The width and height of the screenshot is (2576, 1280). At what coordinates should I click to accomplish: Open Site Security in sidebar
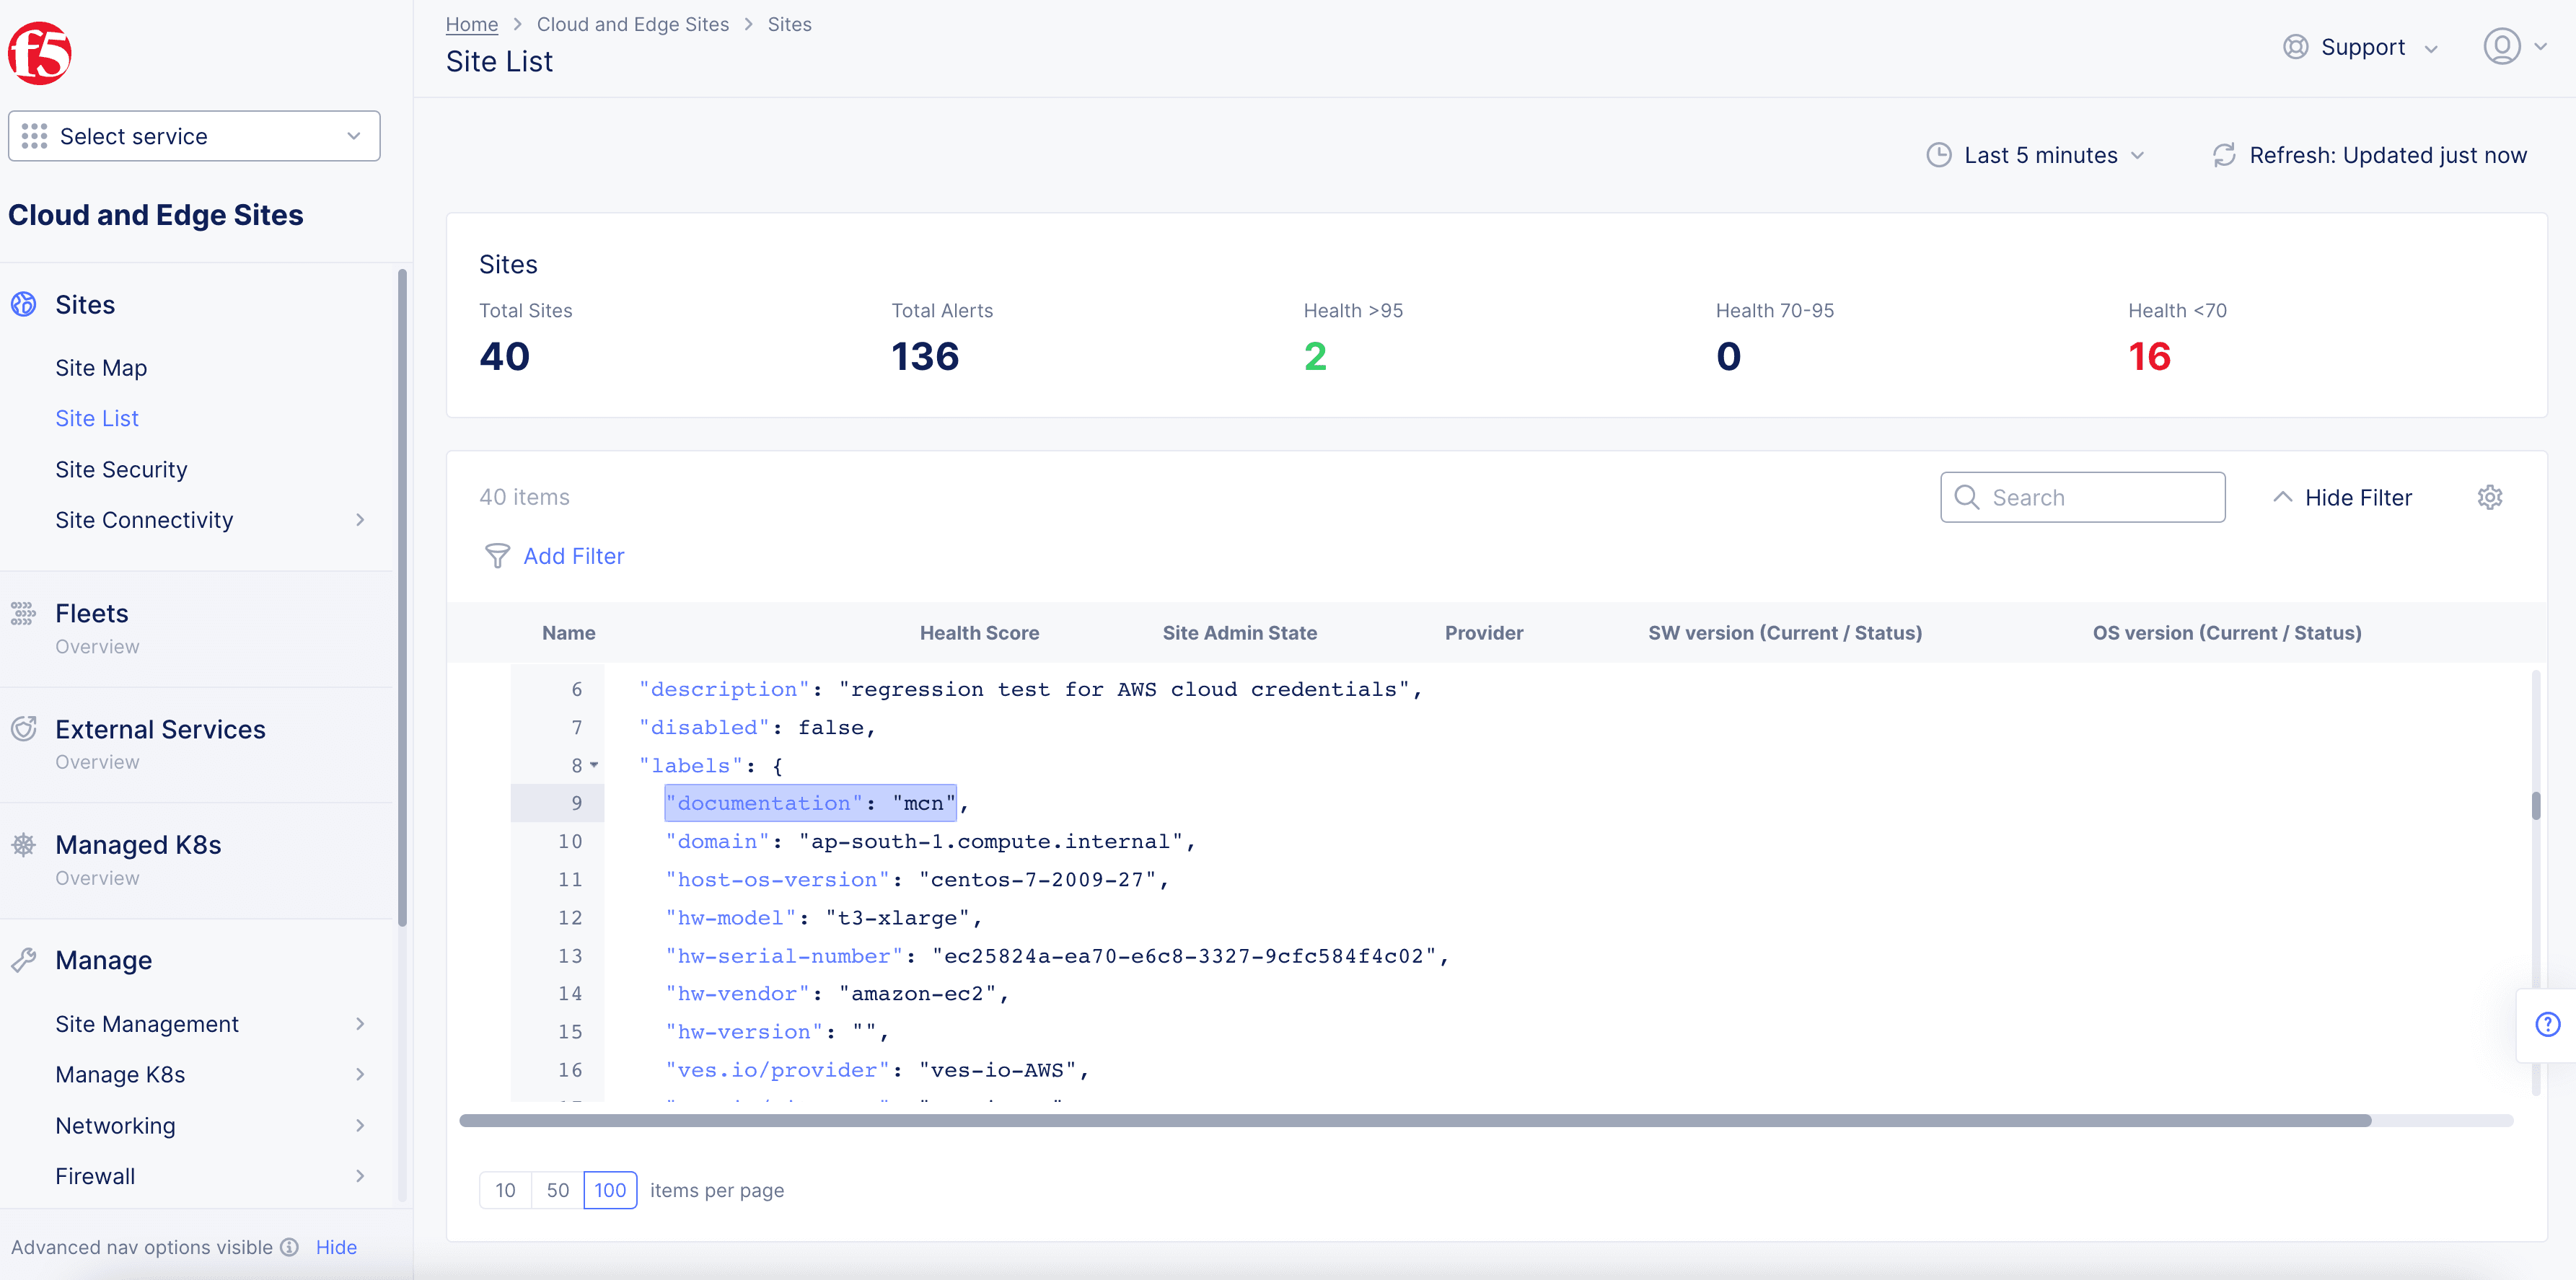tap(121, 469)
